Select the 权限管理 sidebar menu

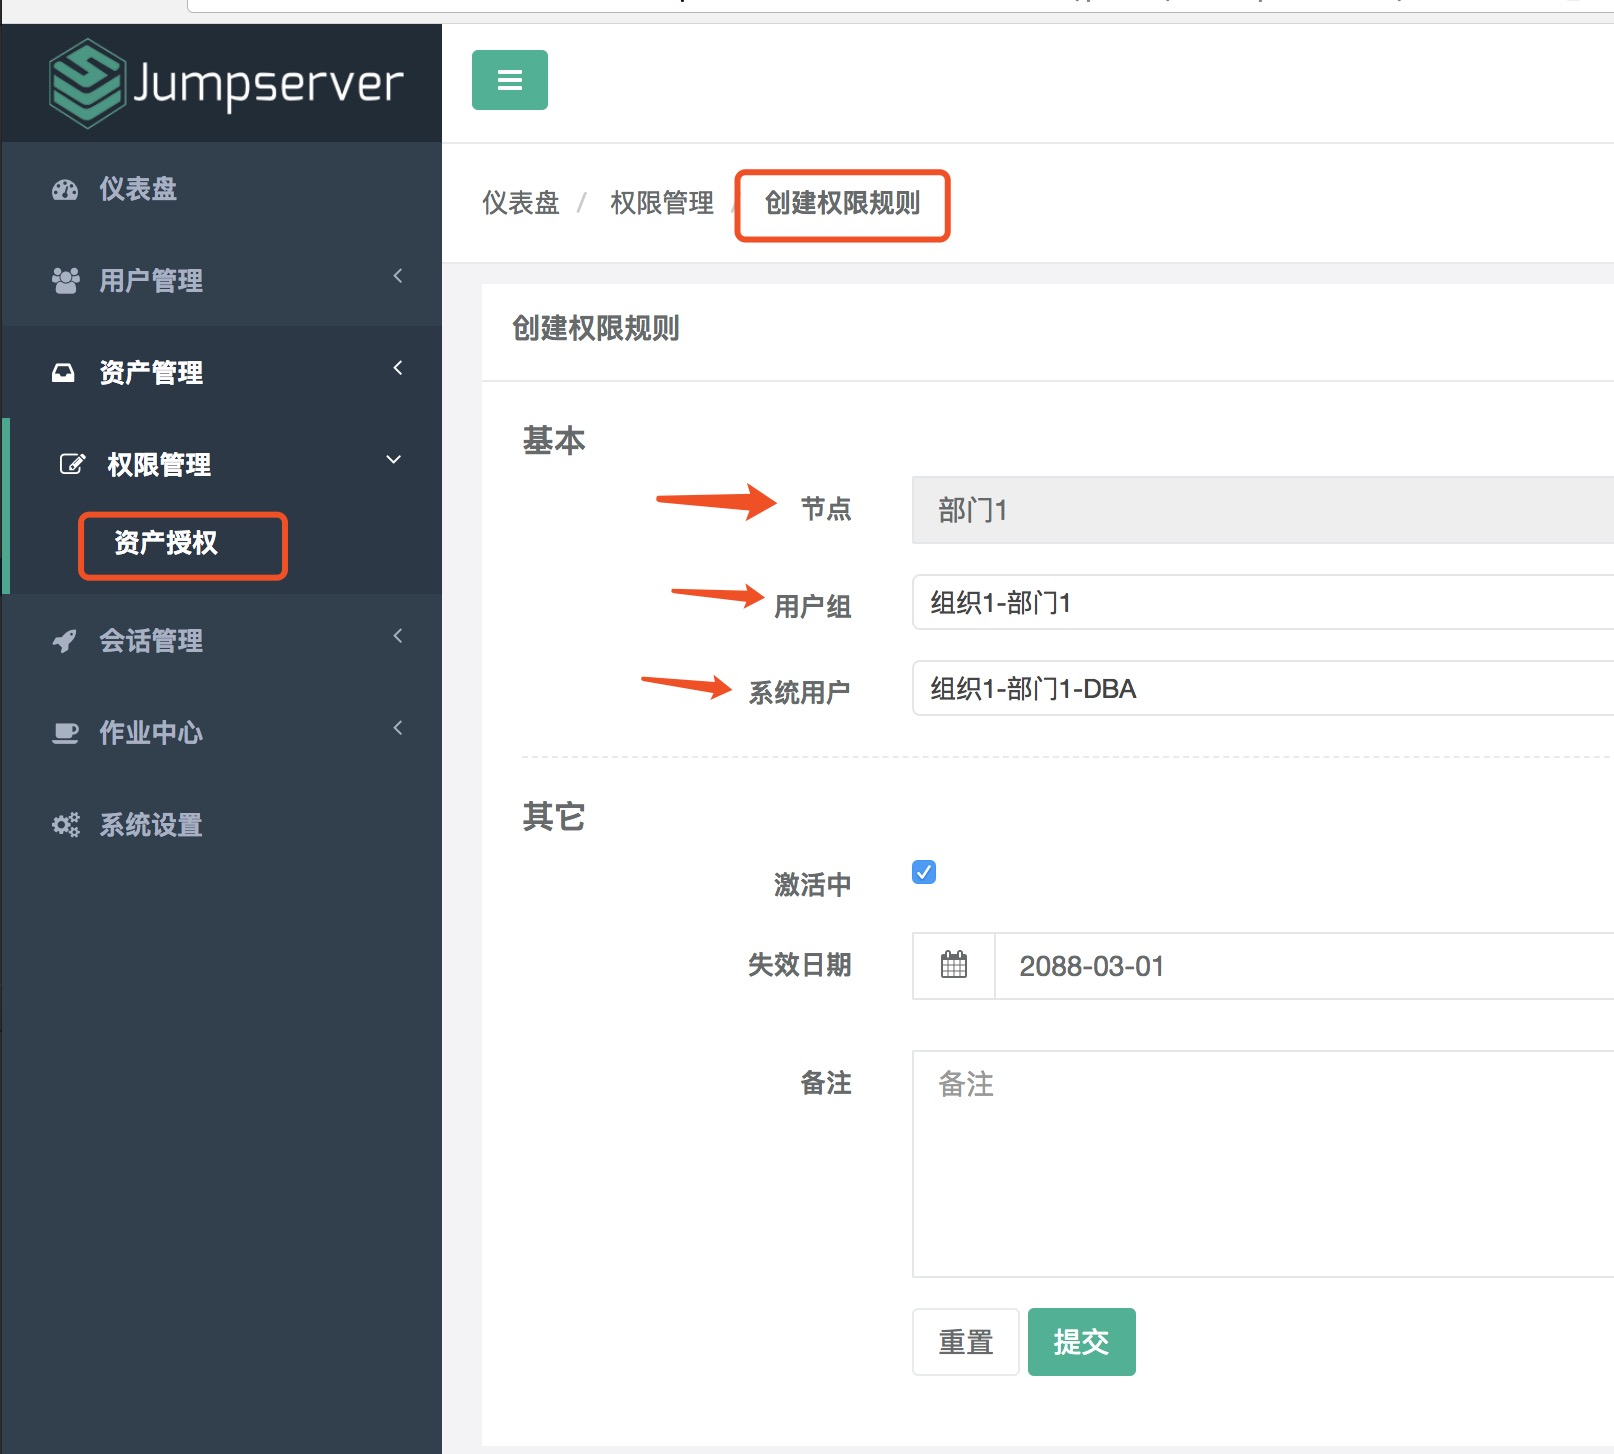pos(222,465)
